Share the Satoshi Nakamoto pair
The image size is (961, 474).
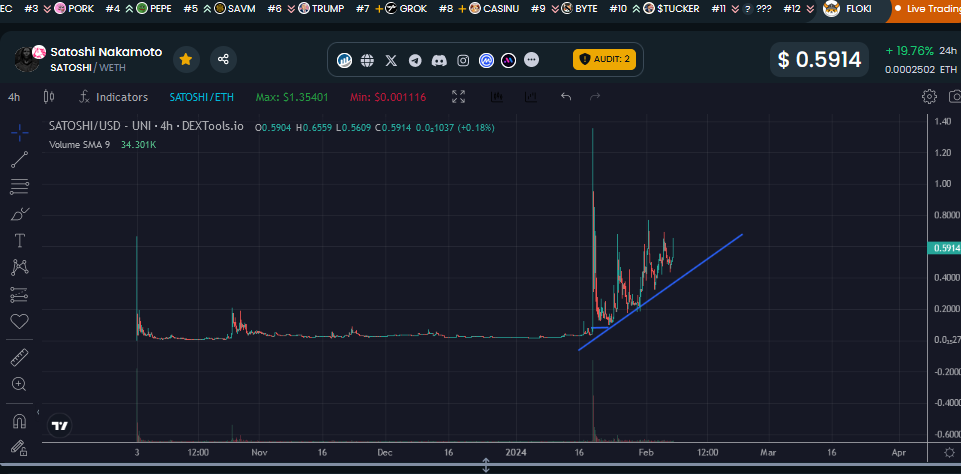coord(223,59)
